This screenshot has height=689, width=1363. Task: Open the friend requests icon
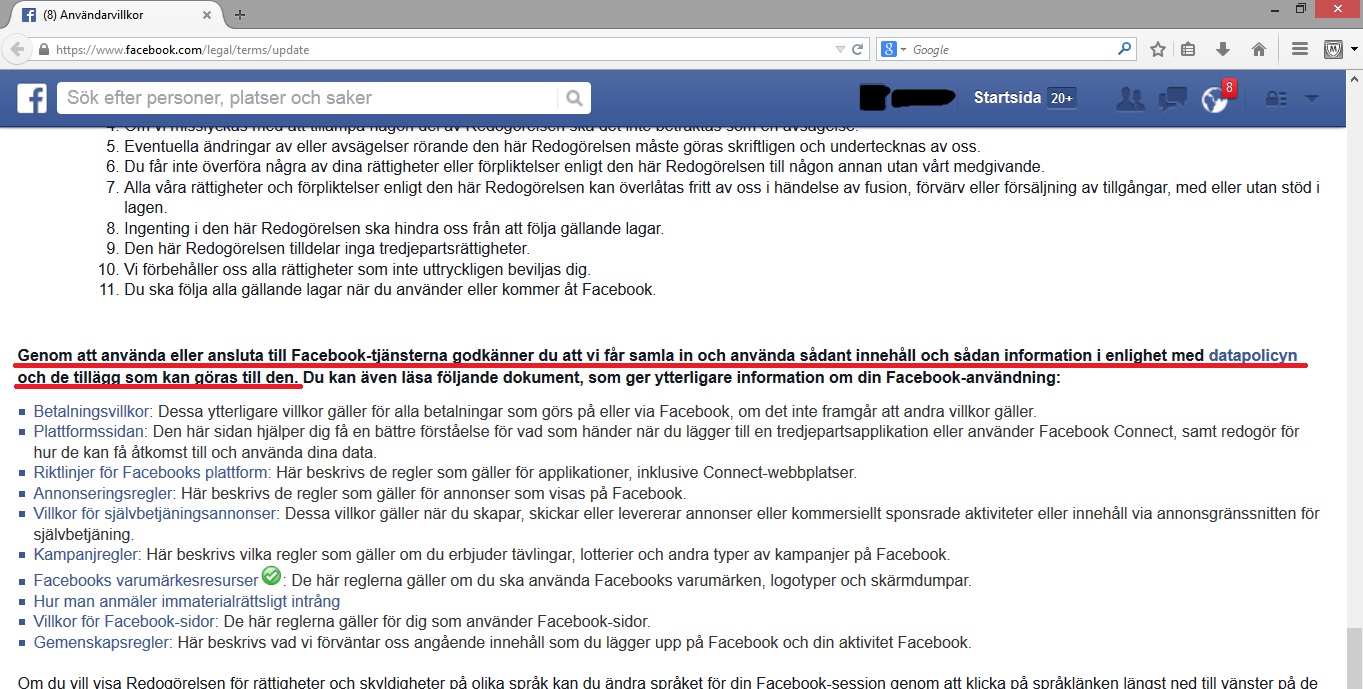[1130, 98]
